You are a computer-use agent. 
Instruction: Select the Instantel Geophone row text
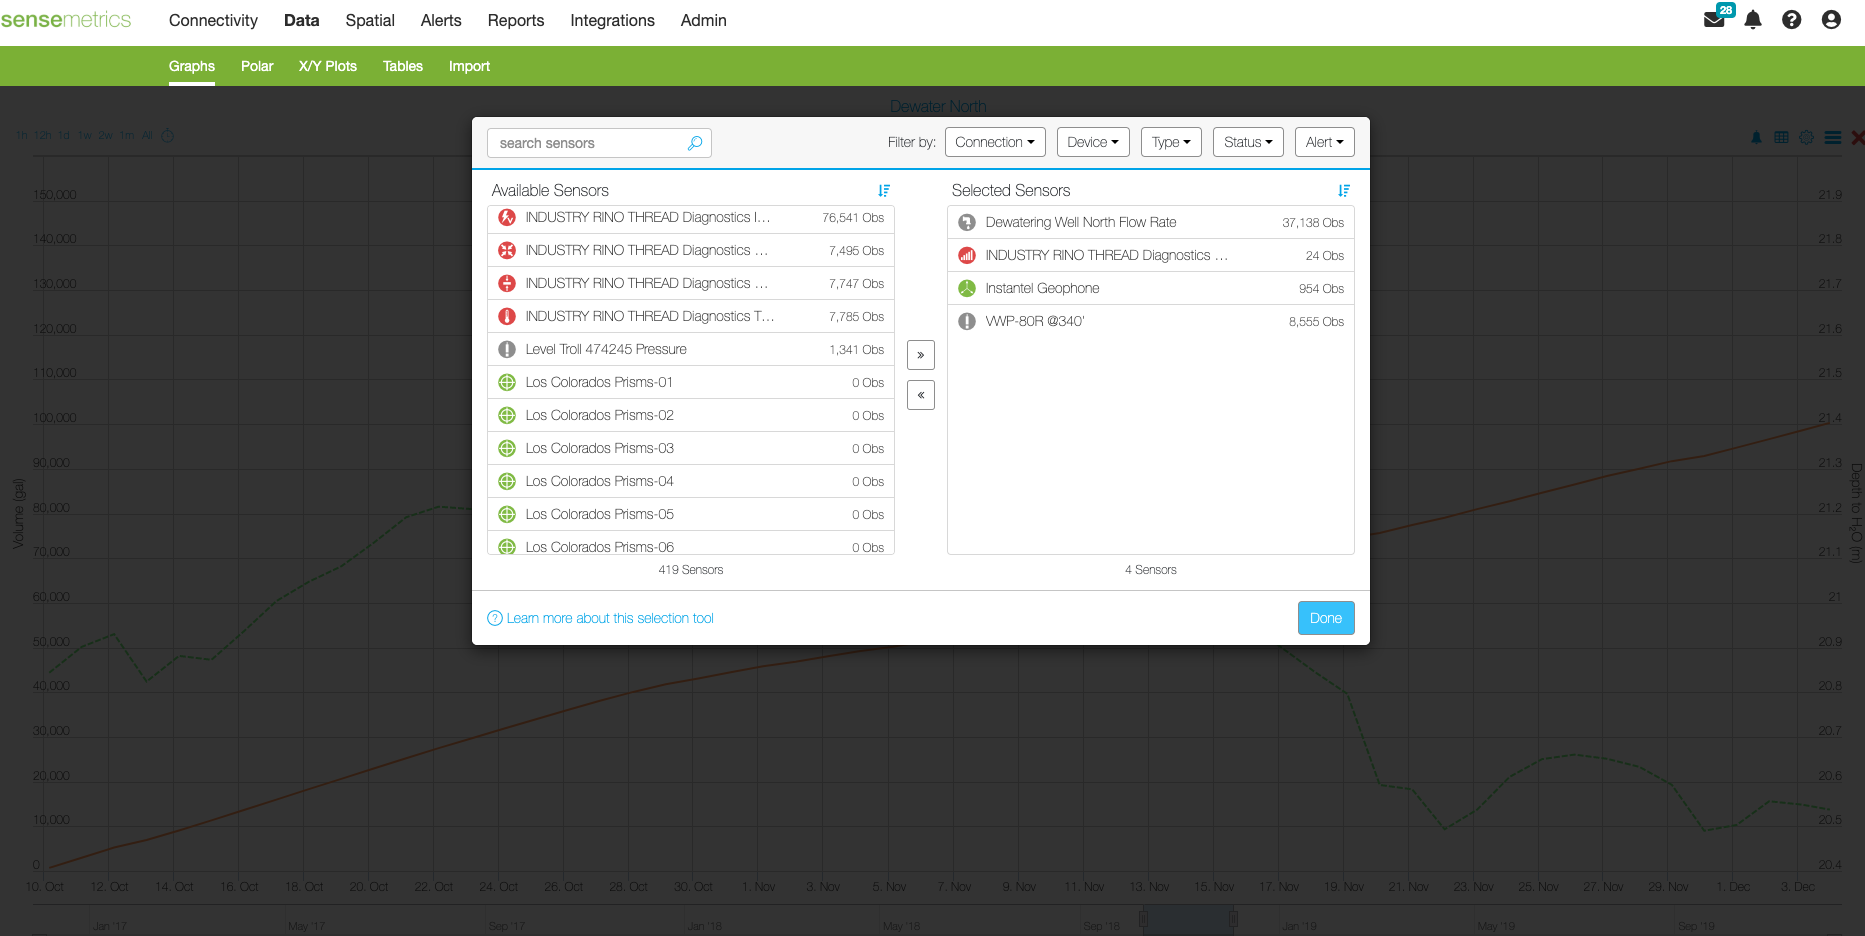click(x=1042, y=288)
